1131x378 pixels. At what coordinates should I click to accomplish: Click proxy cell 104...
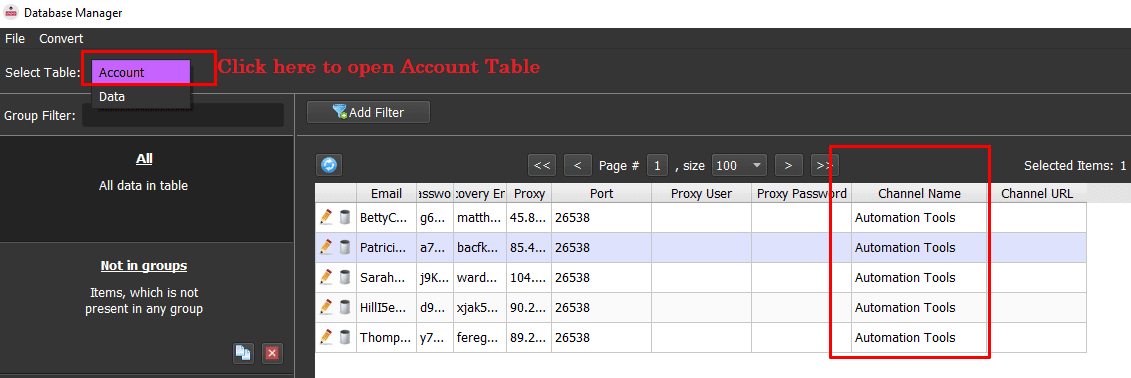click(529, 277)
